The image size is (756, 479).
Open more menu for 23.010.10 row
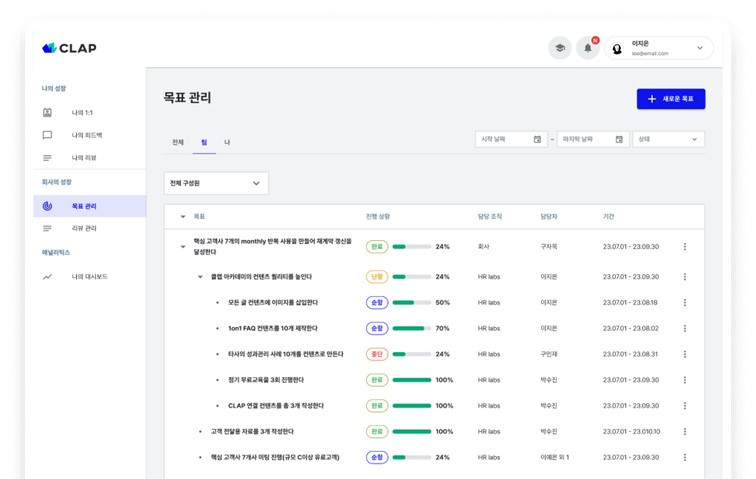coord(685,432)
